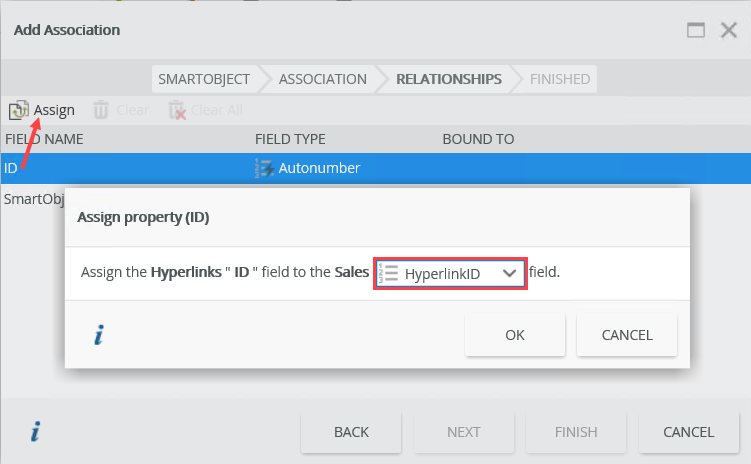Click the Clear All icon
The height and width of the screenshot is (464, 751).
(177, 110)
